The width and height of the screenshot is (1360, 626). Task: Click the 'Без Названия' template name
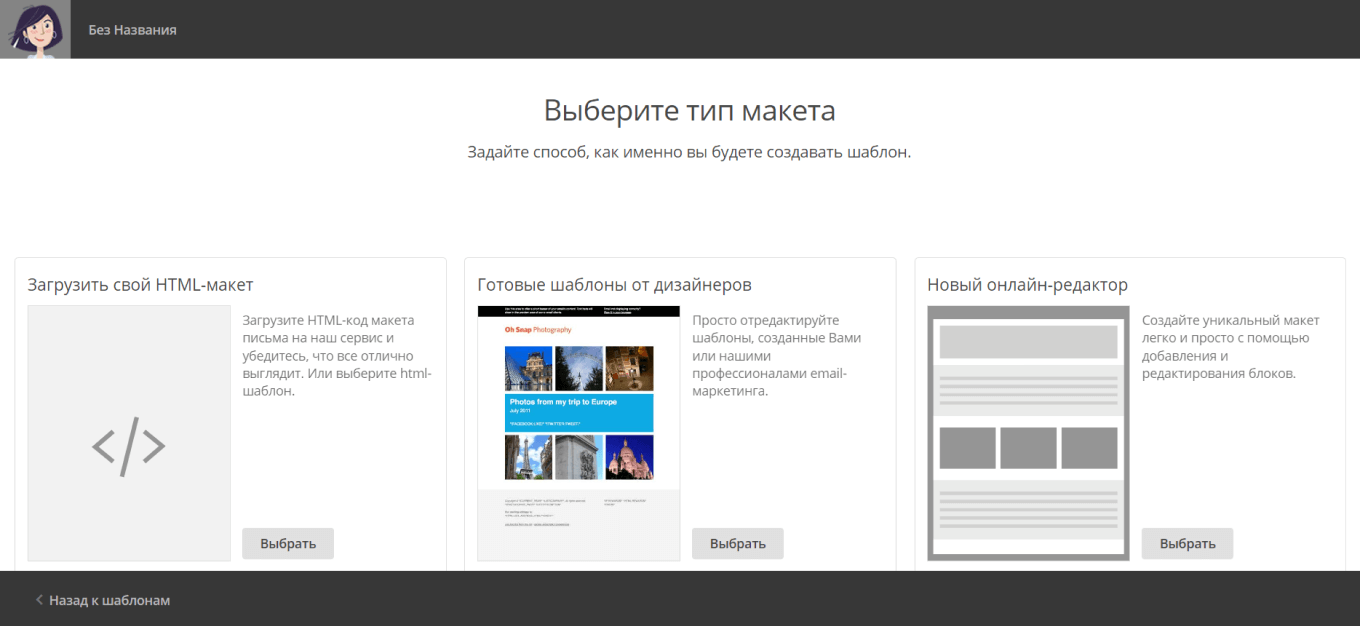[132, 30]
